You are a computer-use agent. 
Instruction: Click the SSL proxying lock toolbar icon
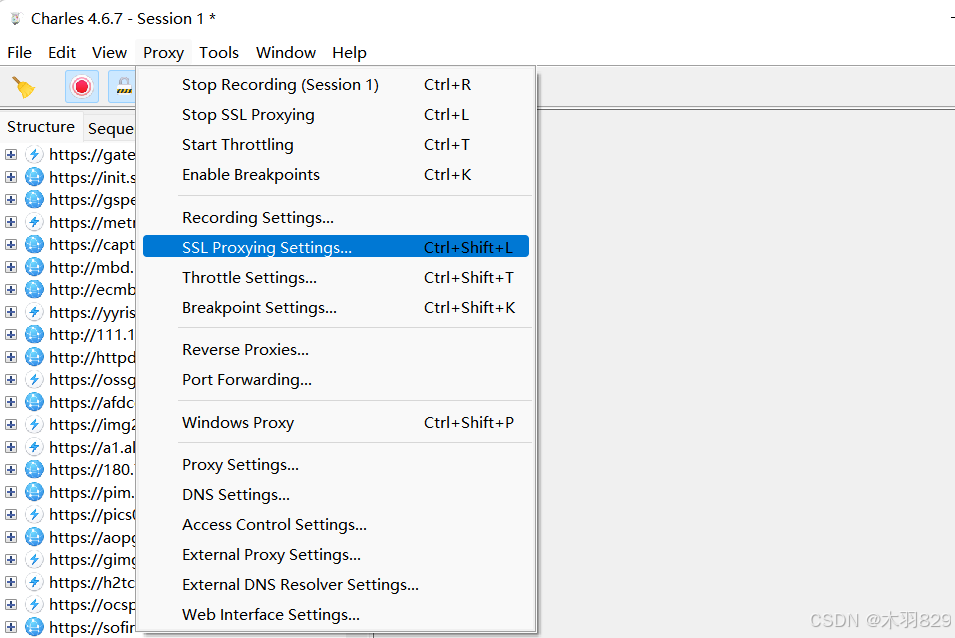[124, 87]
